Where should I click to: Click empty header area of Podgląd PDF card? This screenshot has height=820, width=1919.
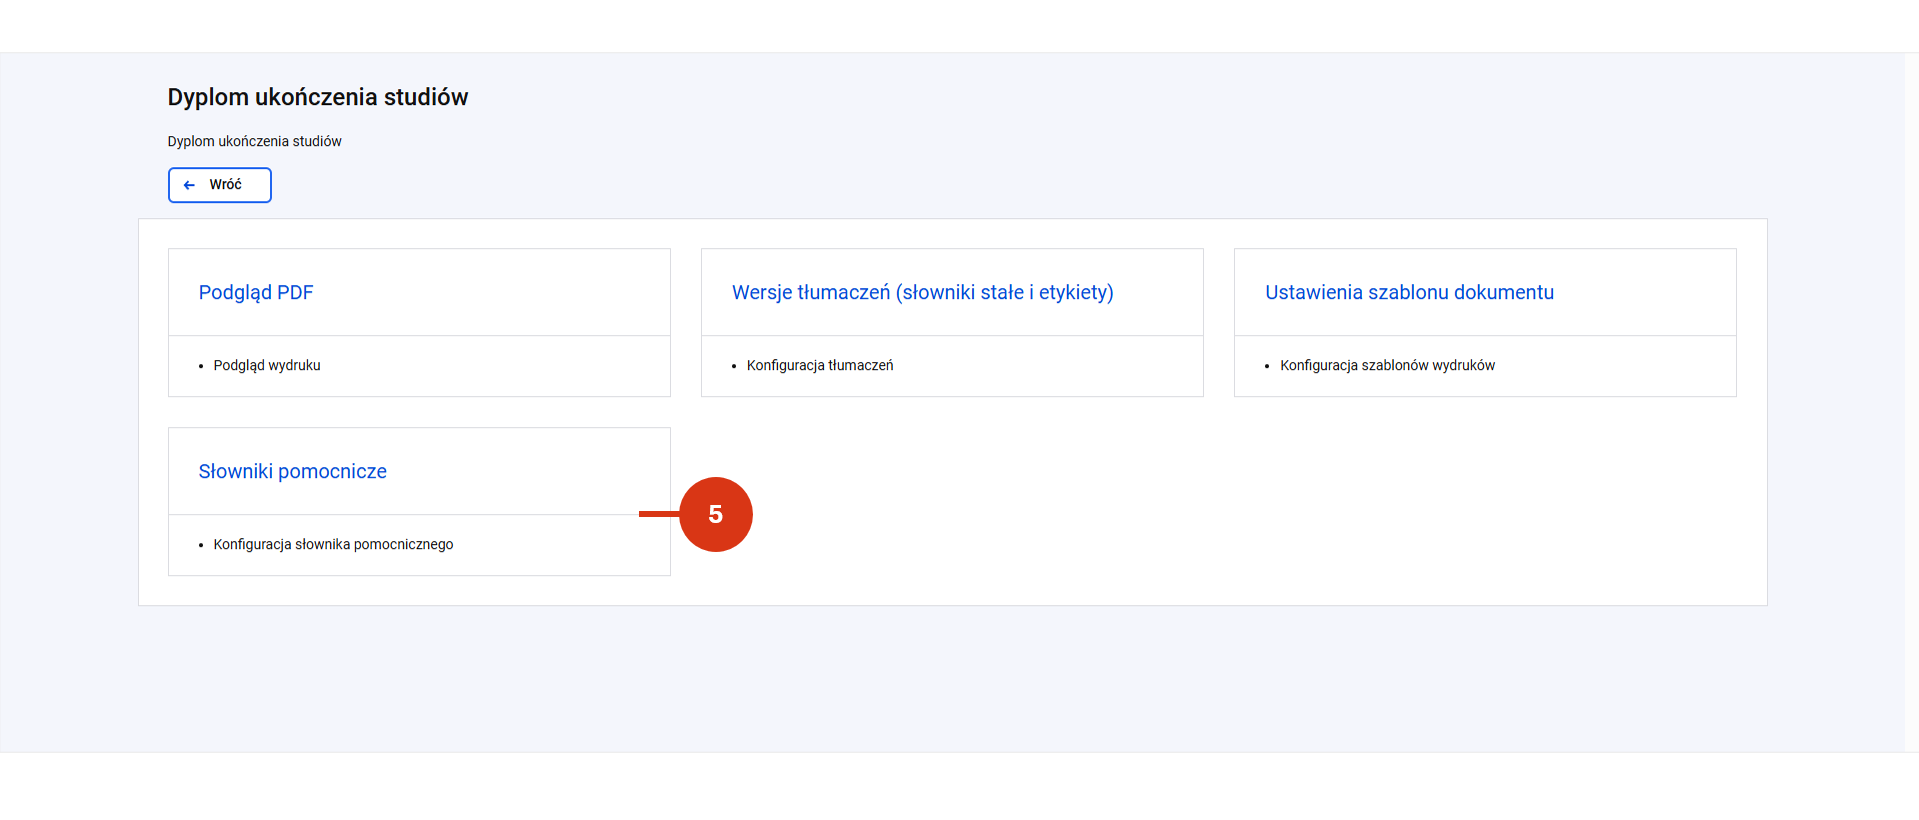490,292
